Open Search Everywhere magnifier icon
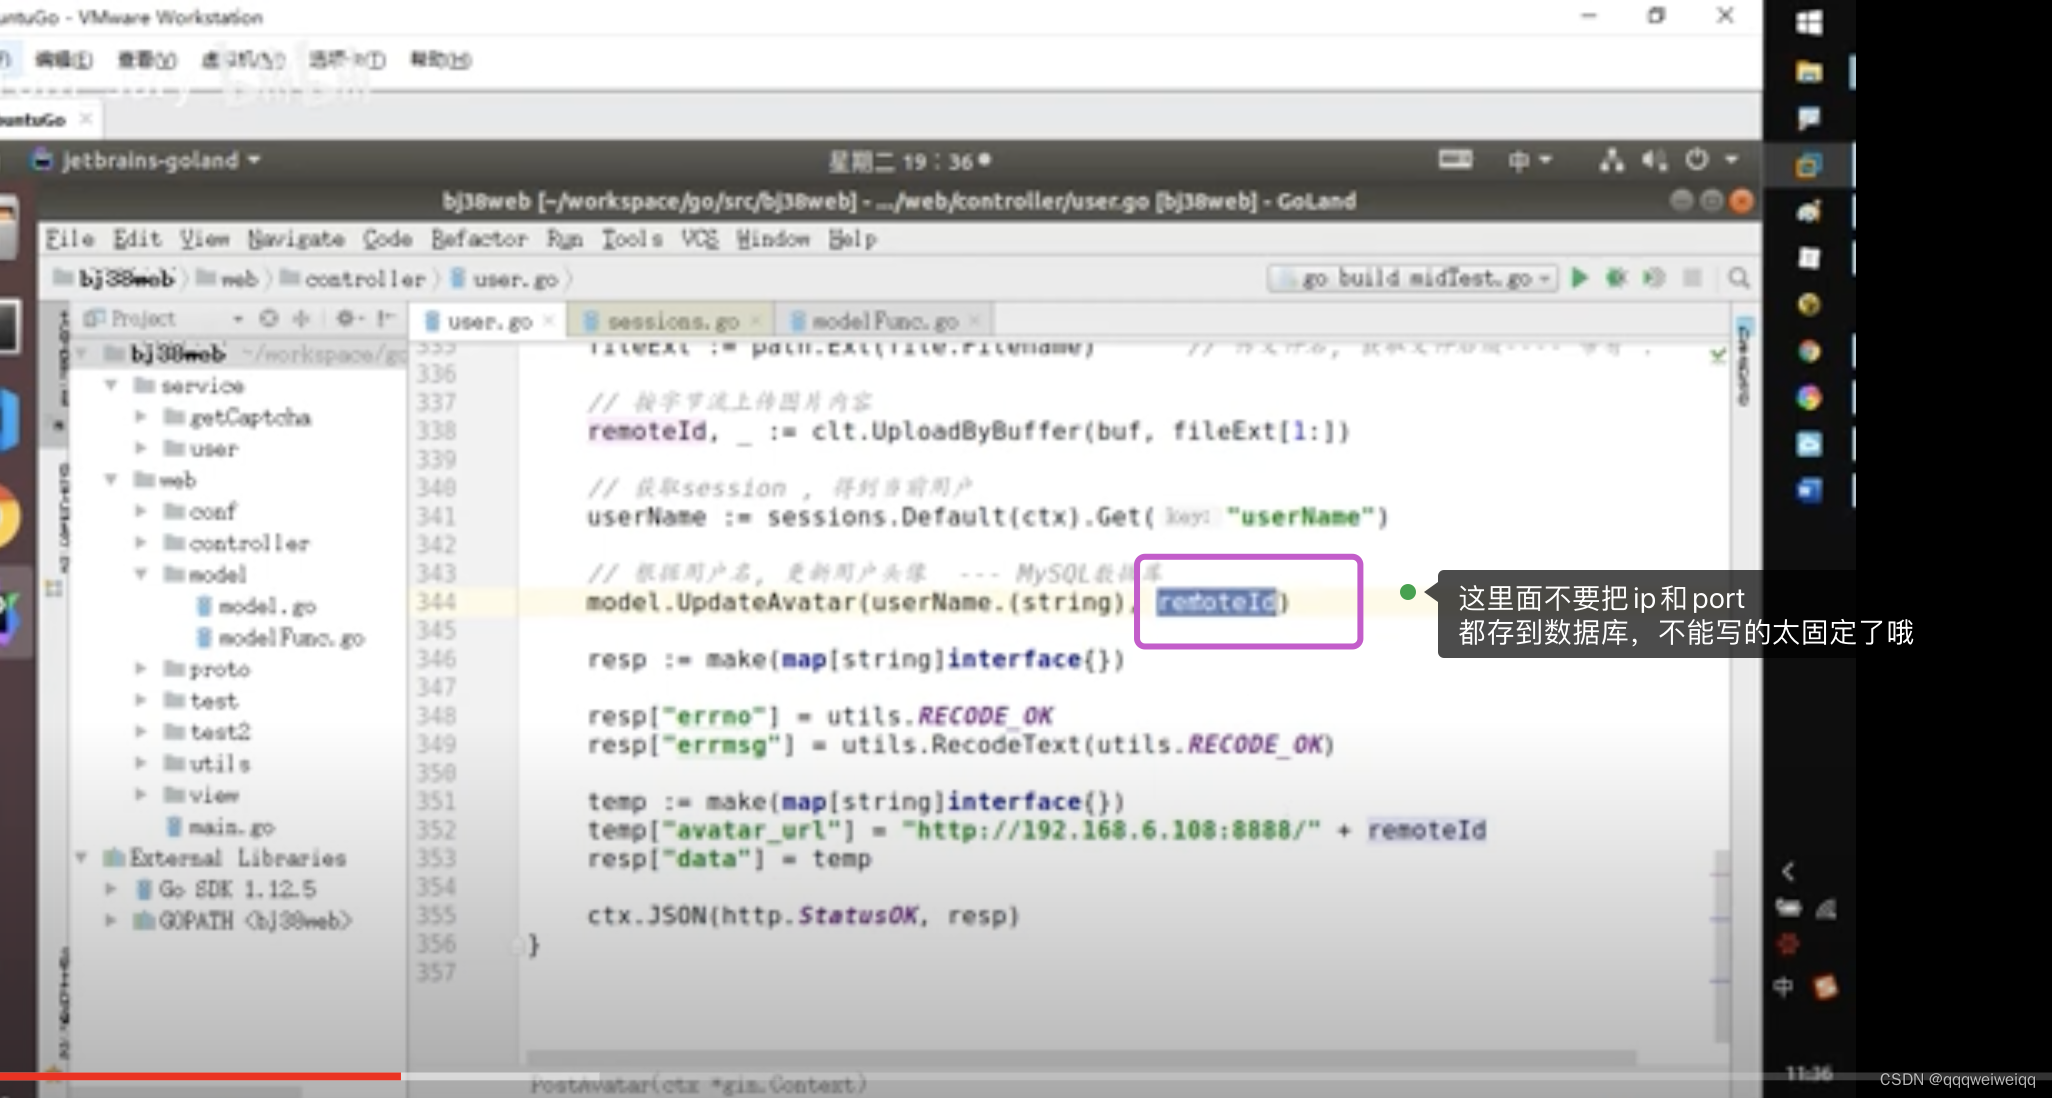 [1739, 278]
